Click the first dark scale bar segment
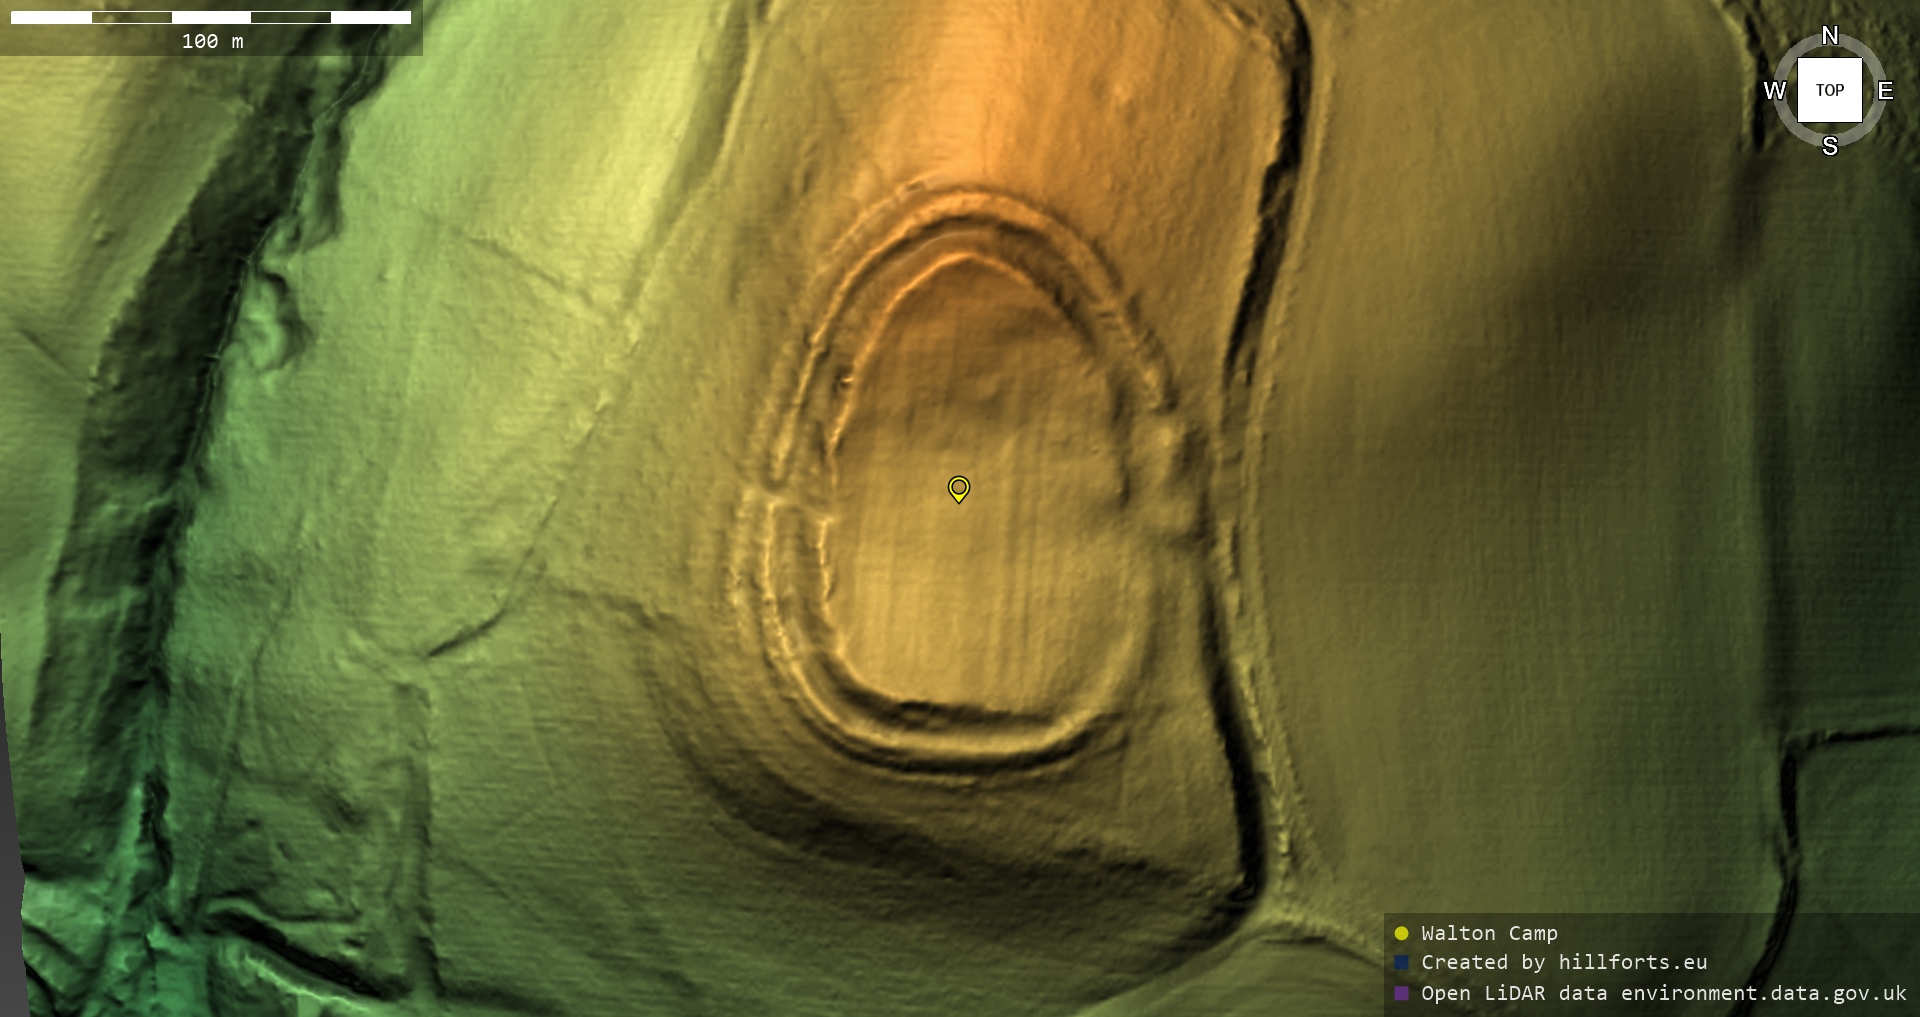The image size is (1920, 1017). 131,17
